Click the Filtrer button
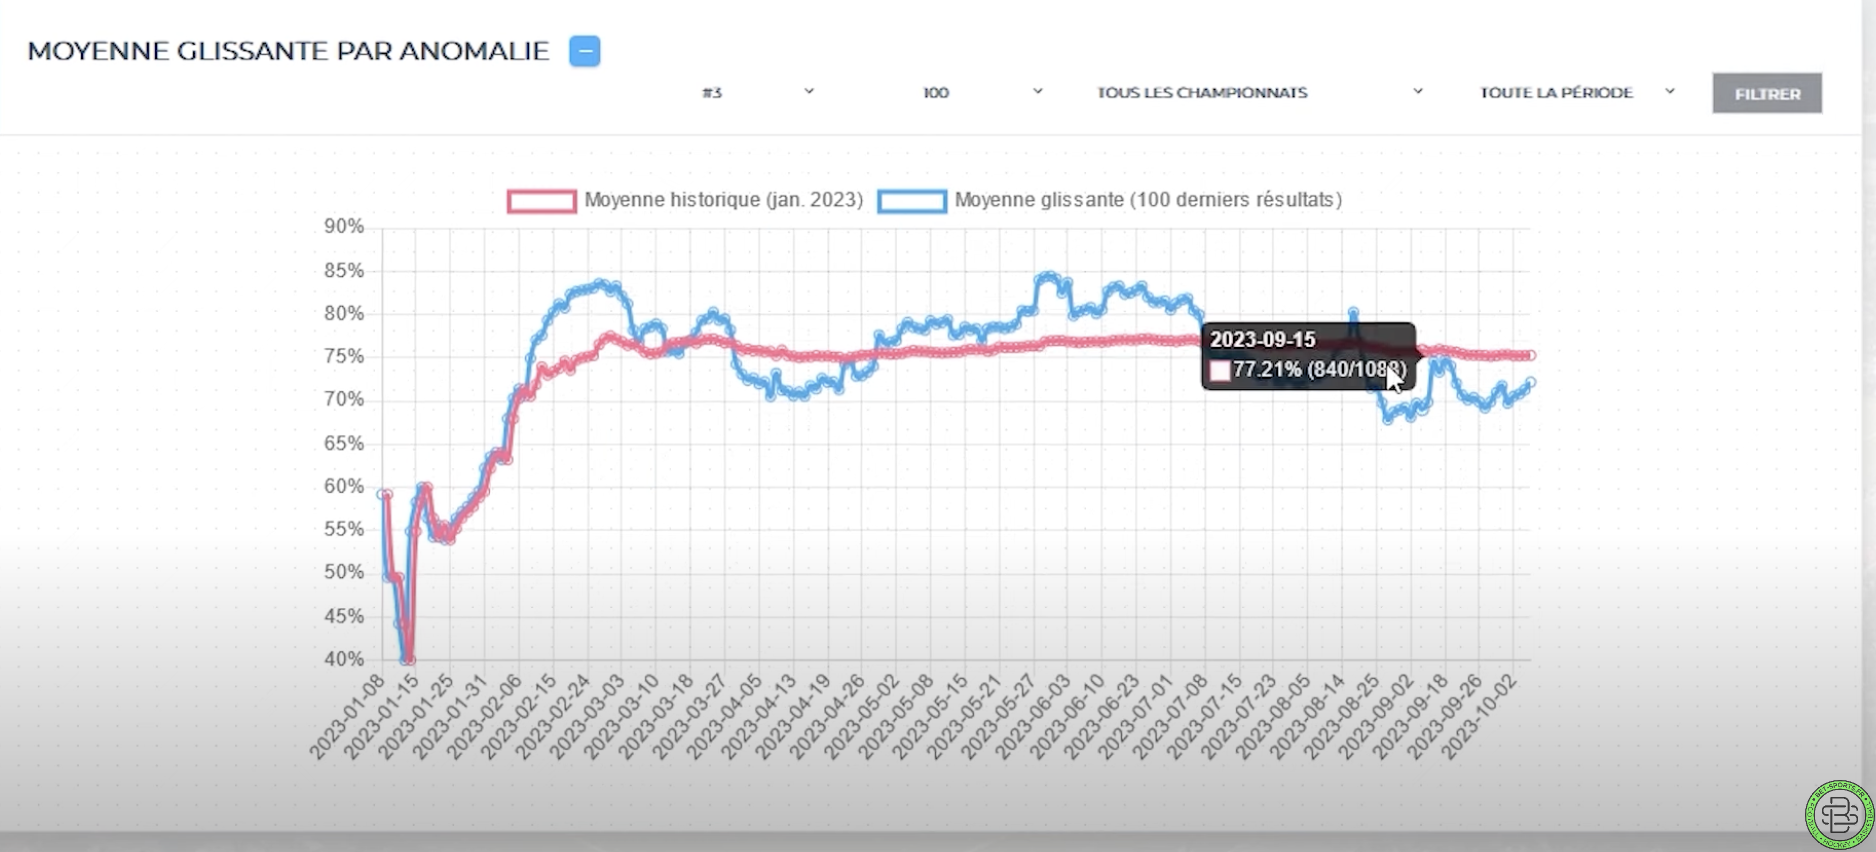1876x852 pixels. pyautogui.click(x=1767, y=93)
